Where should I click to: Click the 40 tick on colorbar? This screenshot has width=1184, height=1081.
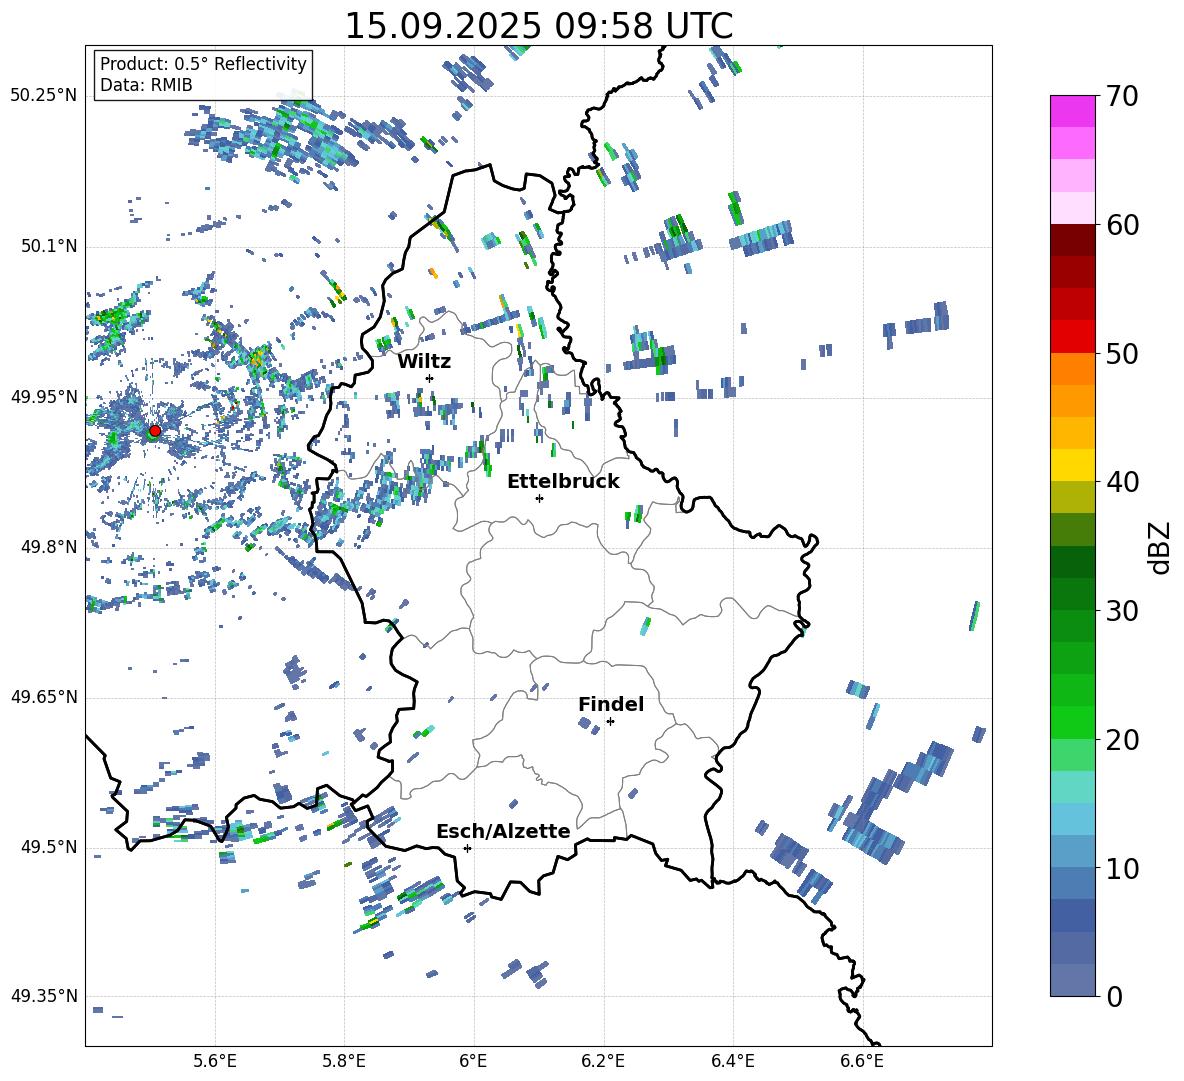1122,482
